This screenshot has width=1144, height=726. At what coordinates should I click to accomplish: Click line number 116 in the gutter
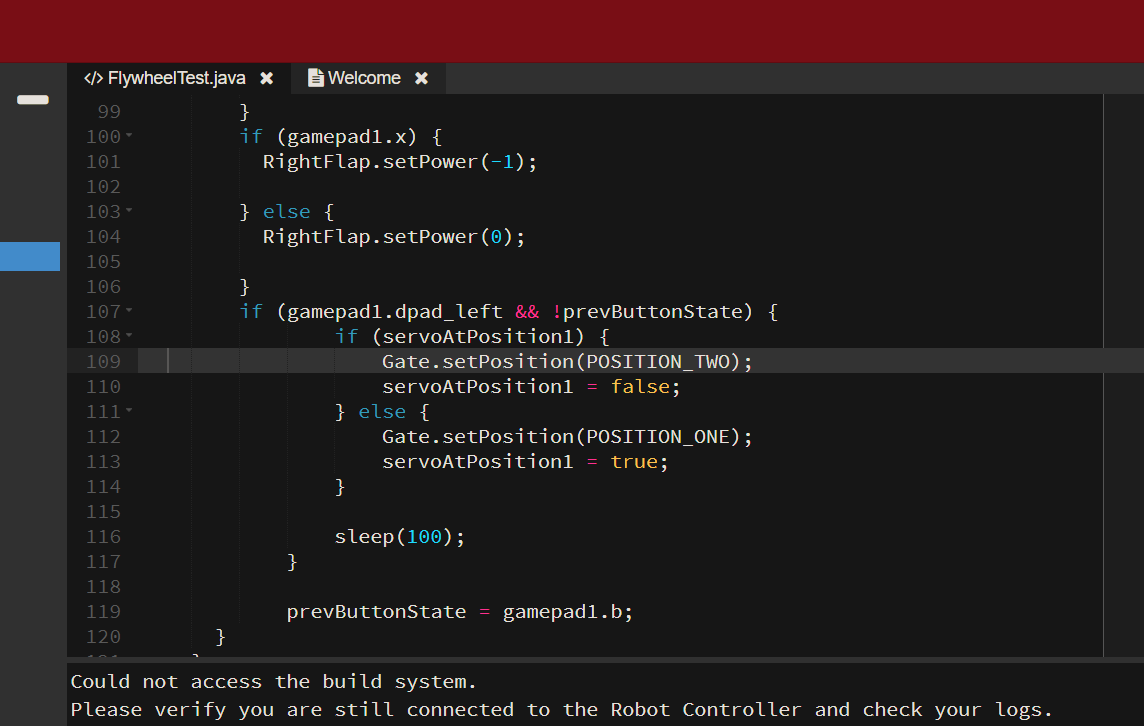coord(103,536)
